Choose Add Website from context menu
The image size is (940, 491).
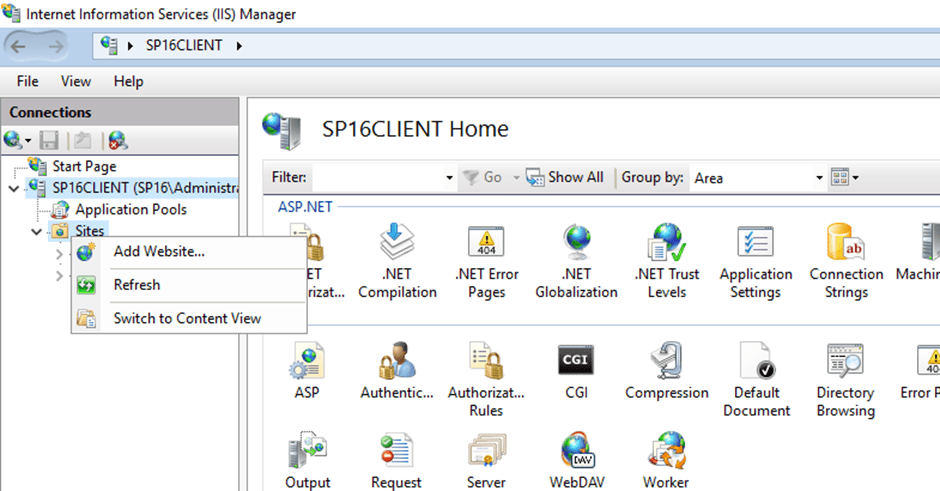click(159, 252)
